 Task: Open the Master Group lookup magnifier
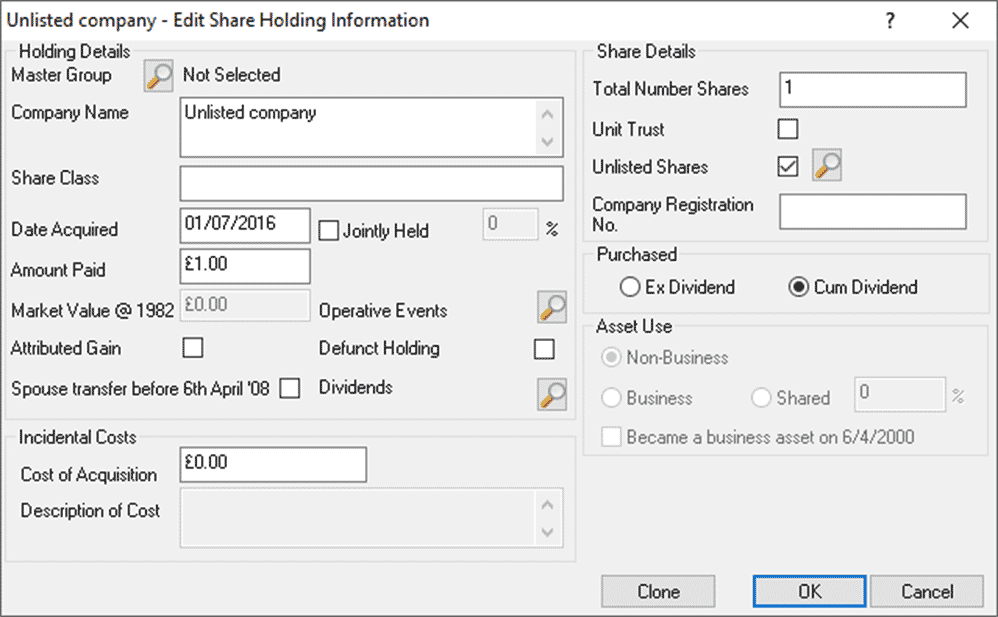[x=157, y=75]
